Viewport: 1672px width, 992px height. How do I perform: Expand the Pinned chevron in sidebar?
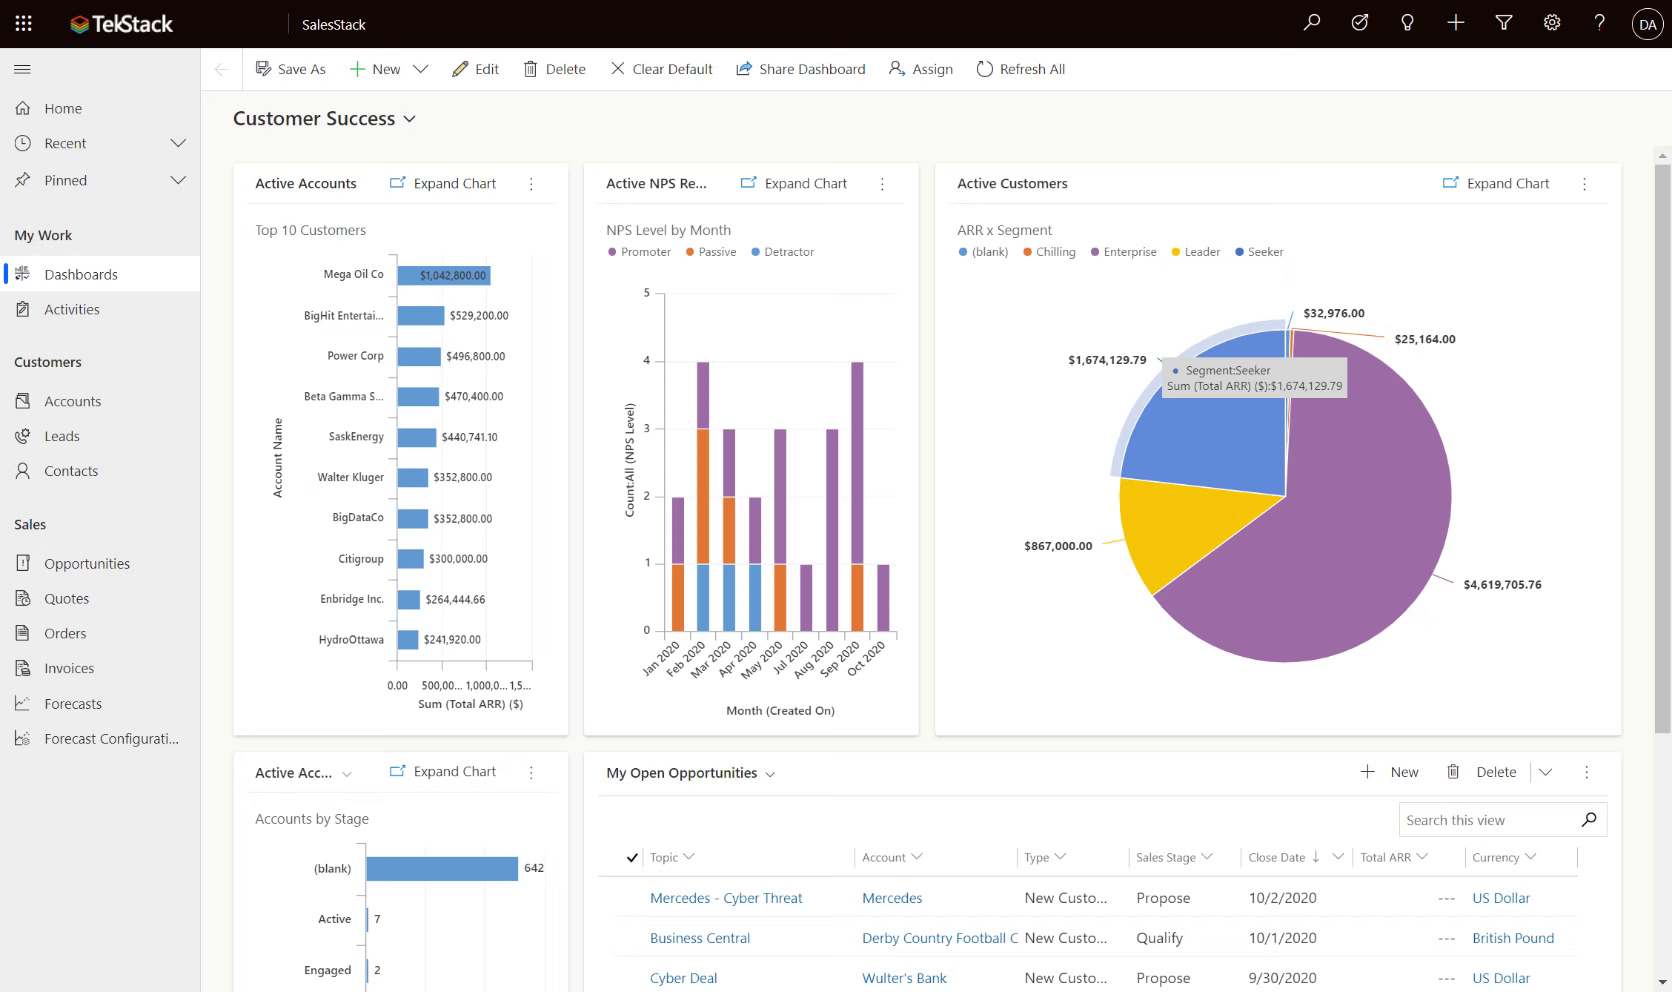pos(178,180)
